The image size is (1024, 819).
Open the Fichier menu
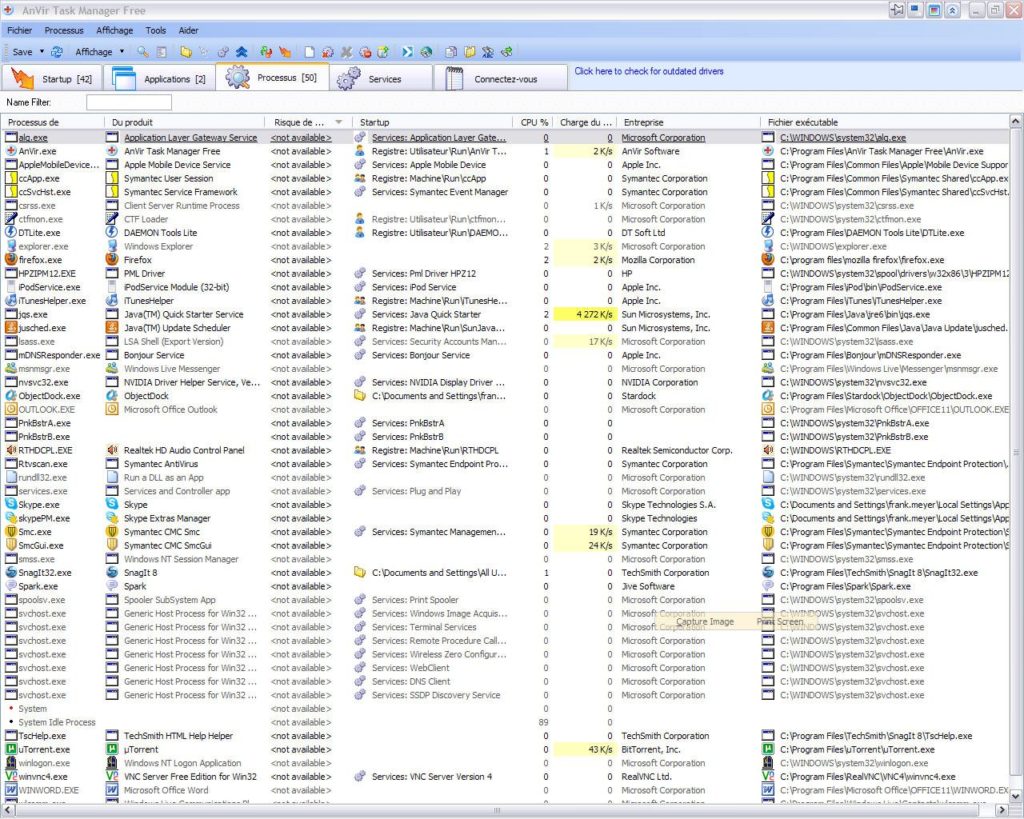click(20, 30)
